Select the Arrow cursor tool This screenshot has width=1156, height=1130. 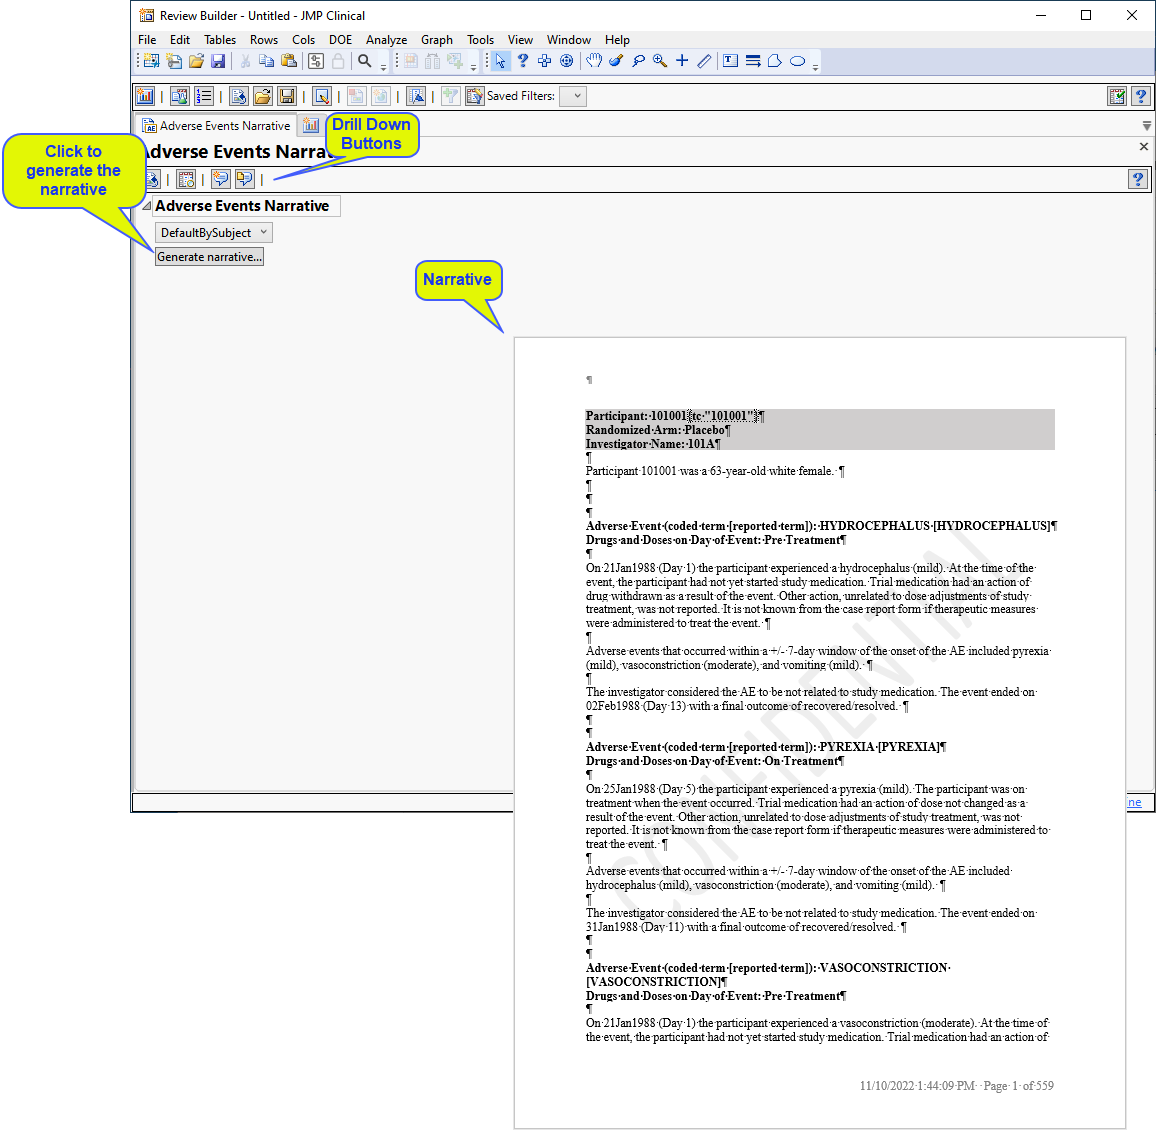pyautogui.click(x=501, y=61)
